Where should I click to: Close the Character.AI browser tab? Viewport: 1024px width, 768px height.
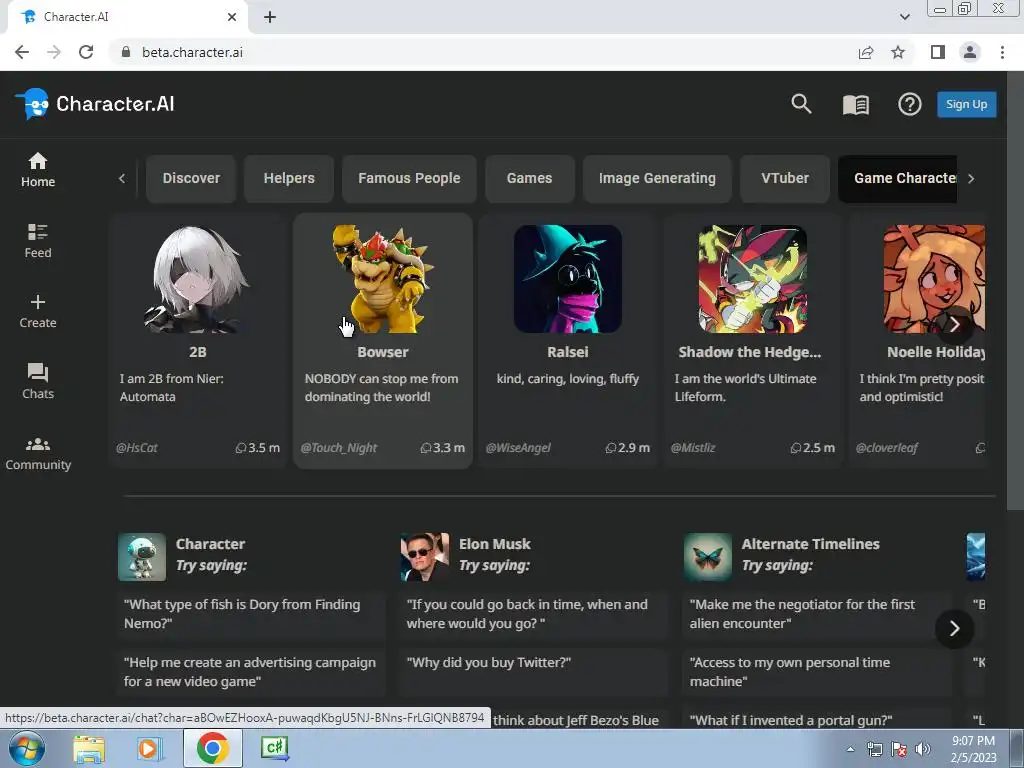(x=232, y=17)
